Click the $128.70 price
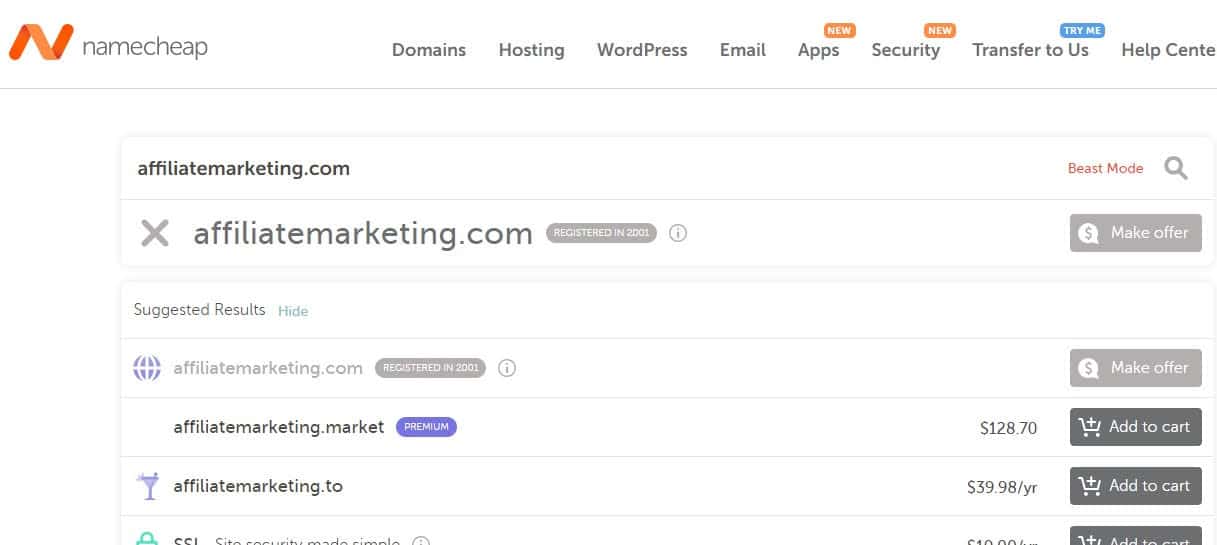This screenshot has height=545, width=1217. (1008, 428)
